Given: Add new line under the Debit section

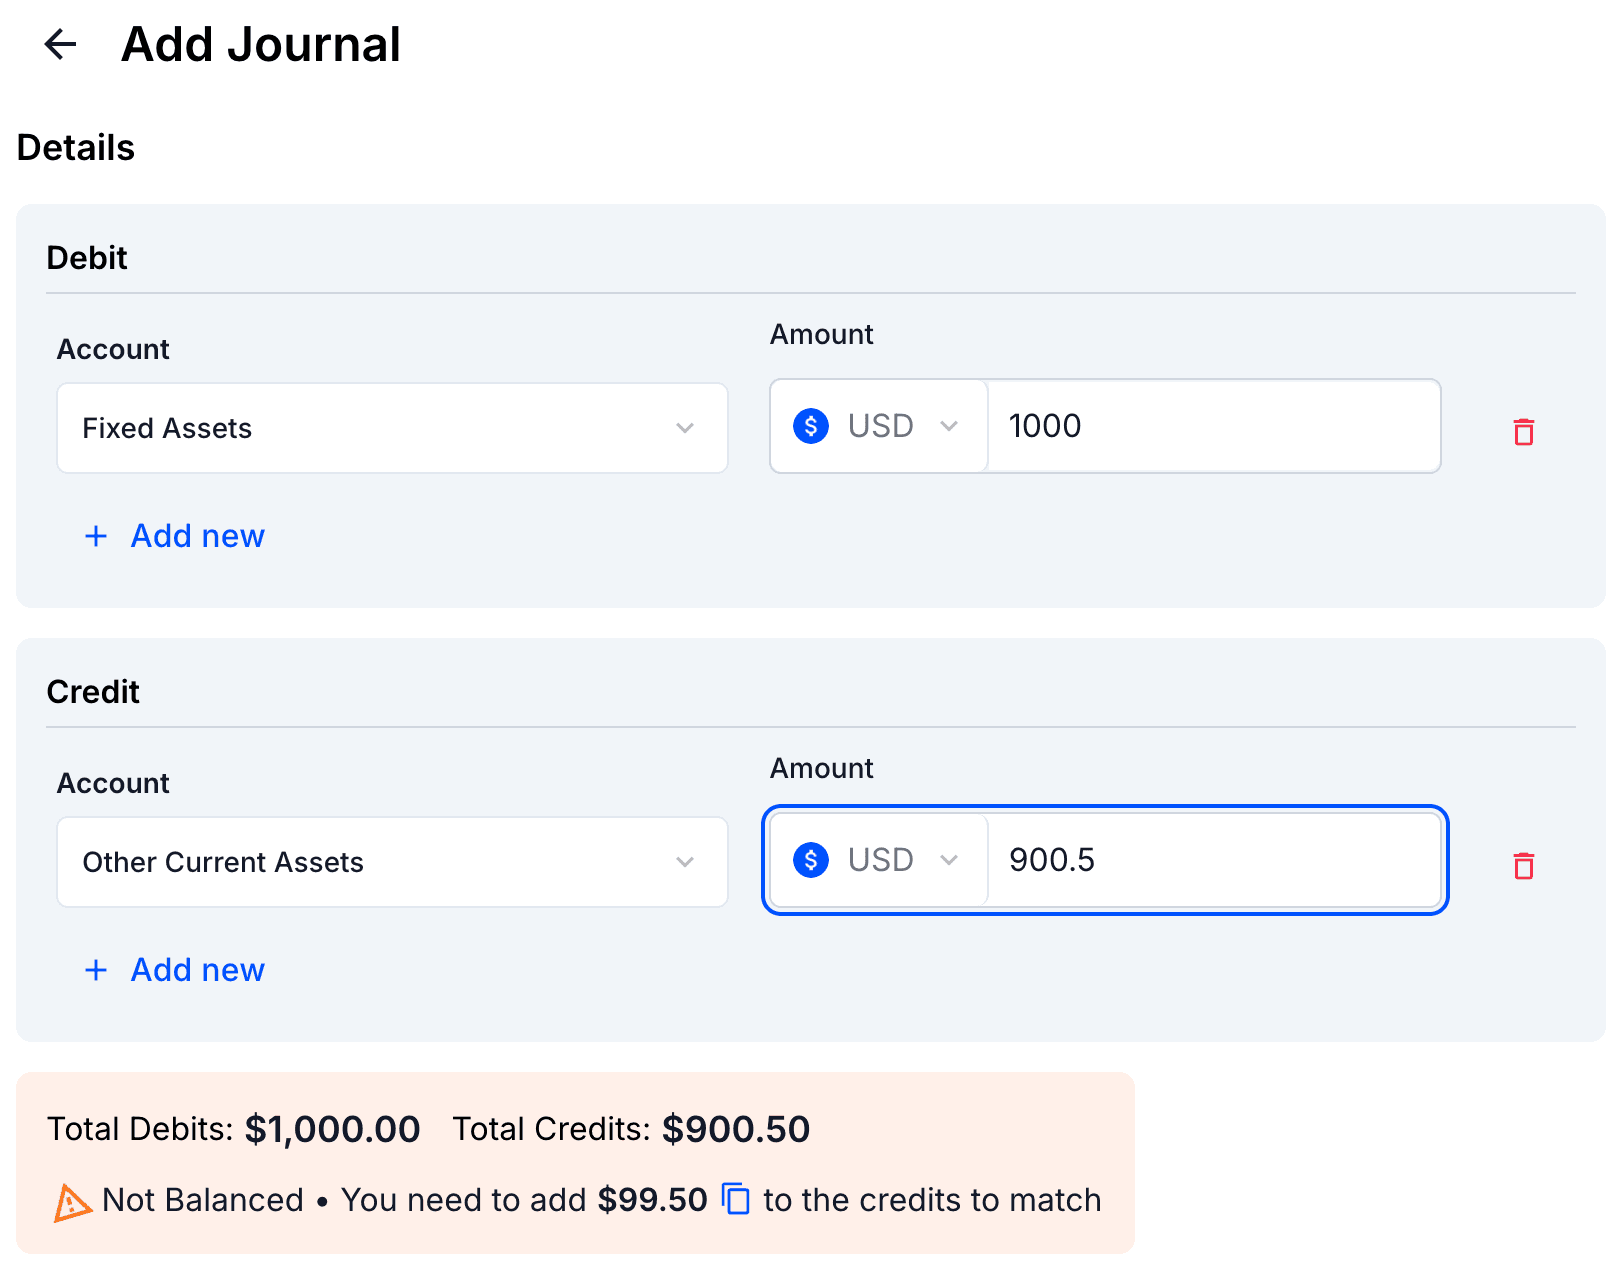Looking at the screenshot, I should [x=197, y=535].
